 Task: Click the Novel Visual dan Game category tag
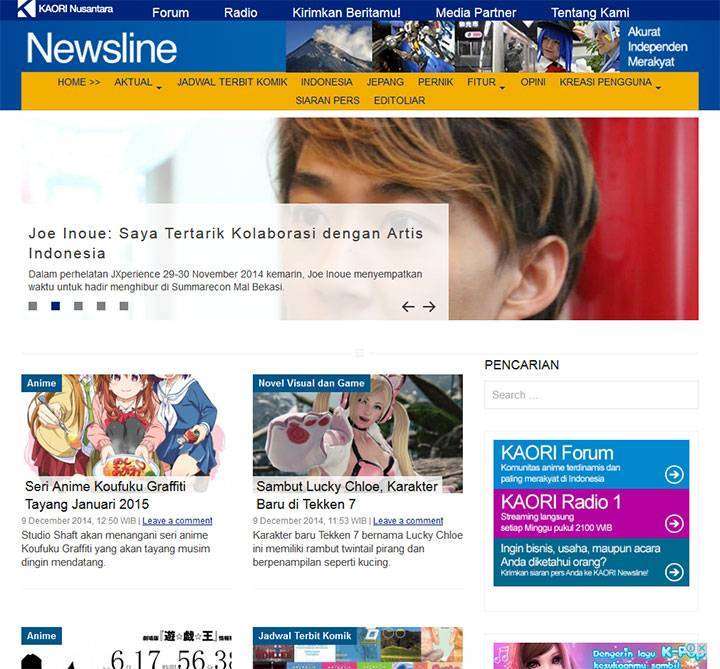tap(311, 384)
